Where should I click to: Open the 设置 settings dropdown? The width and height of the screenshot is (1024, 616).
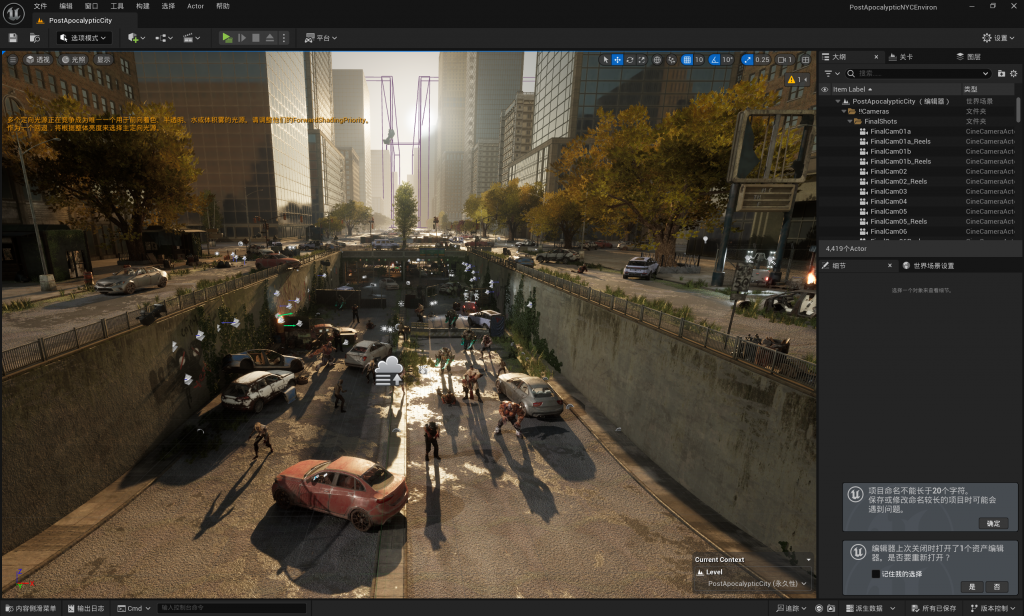[x=999, y=38]
